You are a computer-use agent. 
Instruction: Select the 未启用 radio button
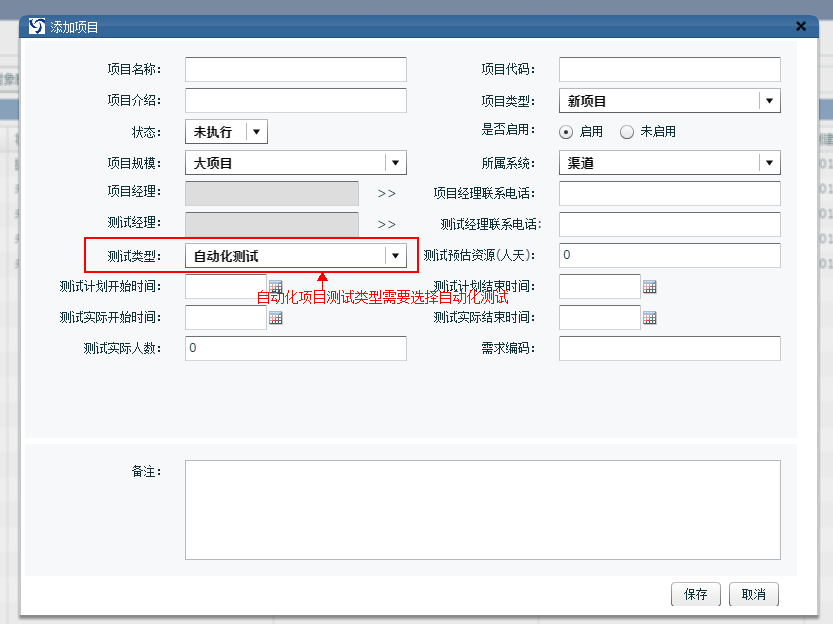click(627, 132)
